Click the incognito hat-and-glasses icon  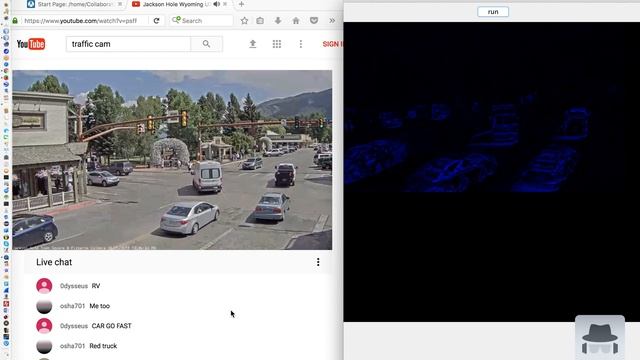(x=600, y=338)
